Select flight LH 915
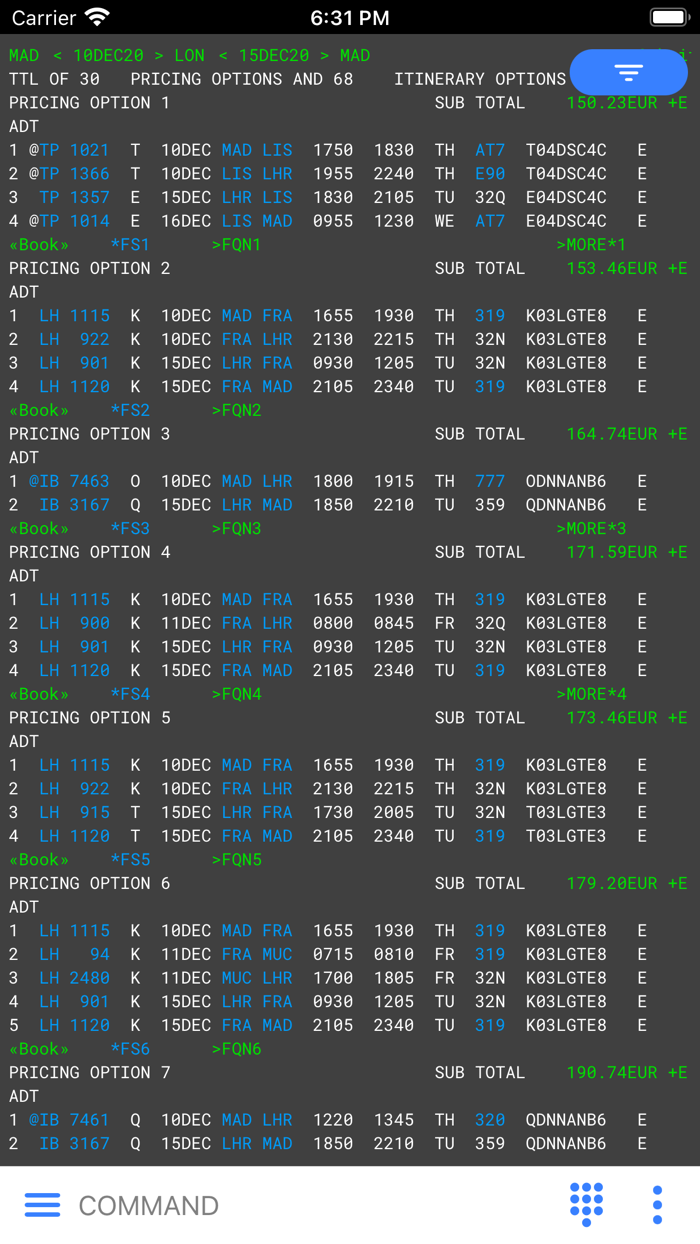 tap(74, 813)
